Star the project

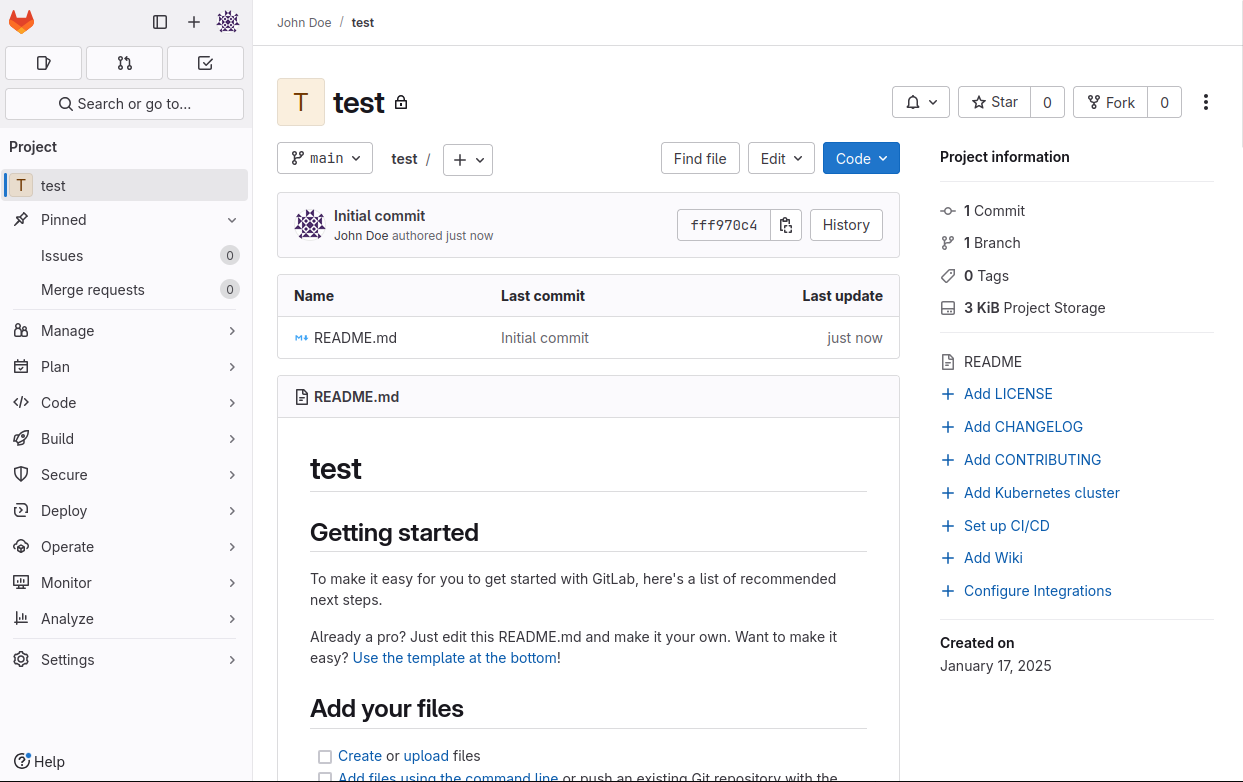(994, 102)
